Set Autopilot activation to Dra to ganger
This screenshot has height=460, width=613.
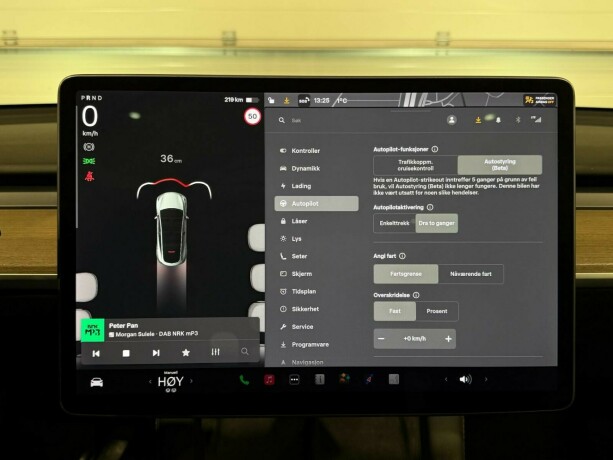point(436,223)
